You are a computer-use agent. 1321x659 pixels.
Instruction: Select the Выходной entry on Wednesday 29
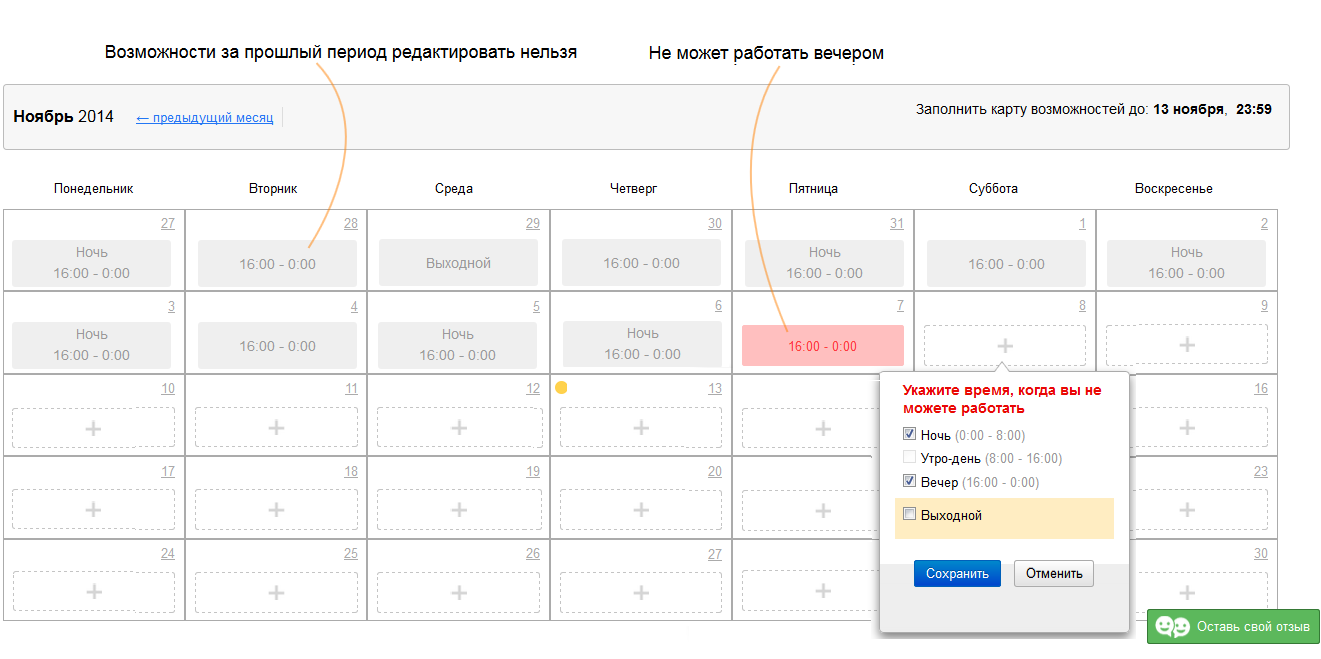tap(458, 263)
